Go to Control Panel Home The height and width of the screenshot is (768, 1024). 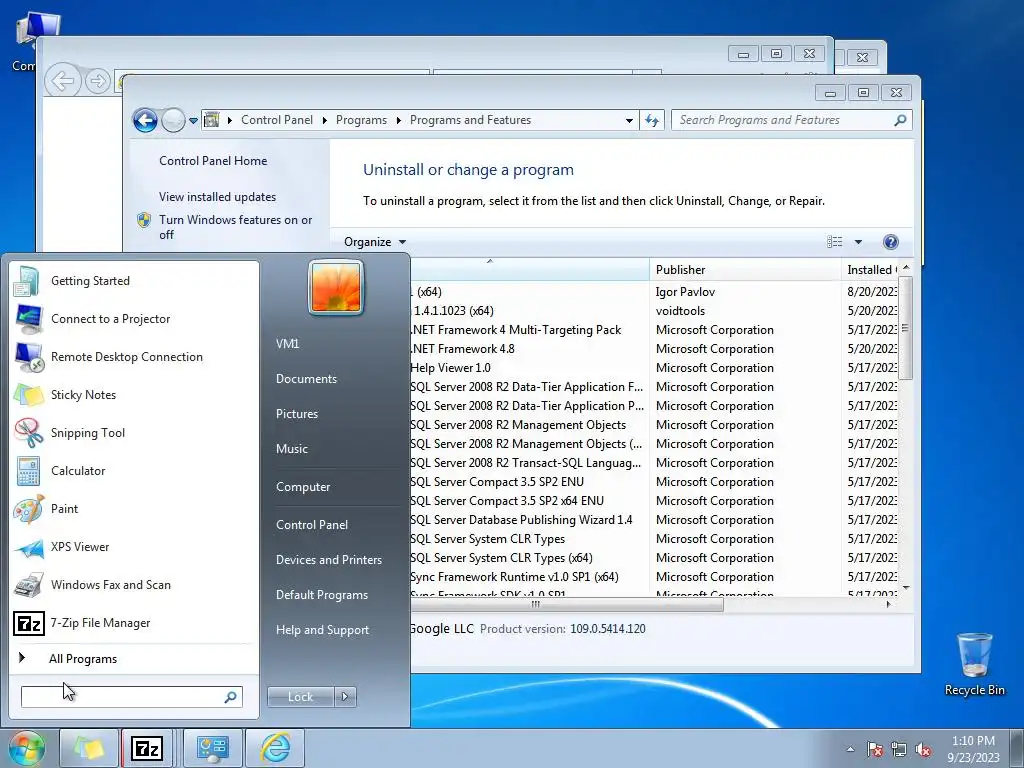pos(213,161)
